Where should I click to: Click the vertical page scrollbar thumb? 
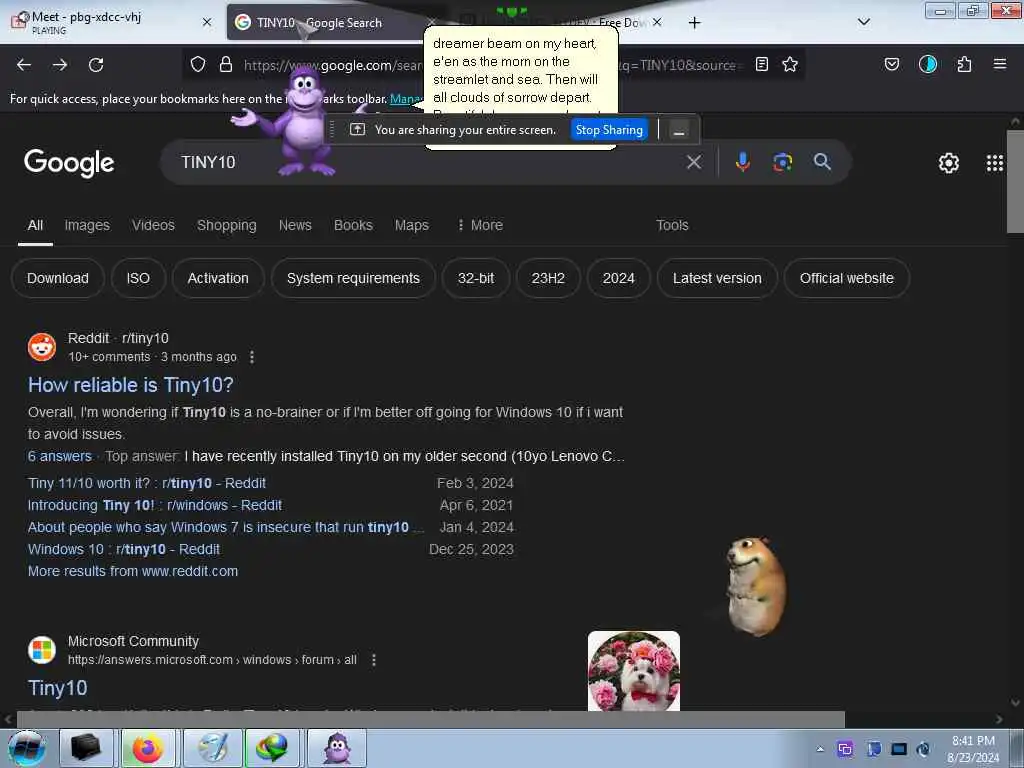coord(1015,182)
